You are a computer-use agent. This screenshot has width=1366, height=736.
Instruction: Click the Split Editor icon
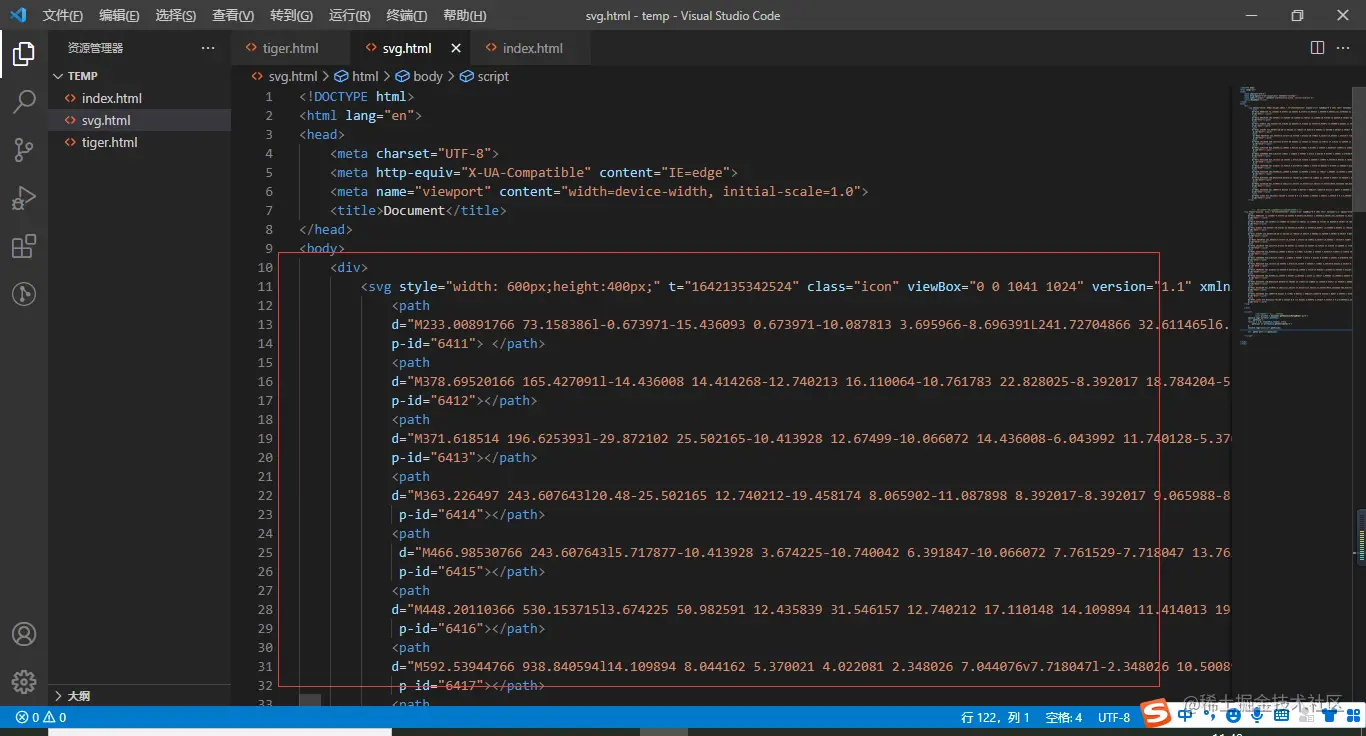pyautogui.click(x=1317, y=48)
